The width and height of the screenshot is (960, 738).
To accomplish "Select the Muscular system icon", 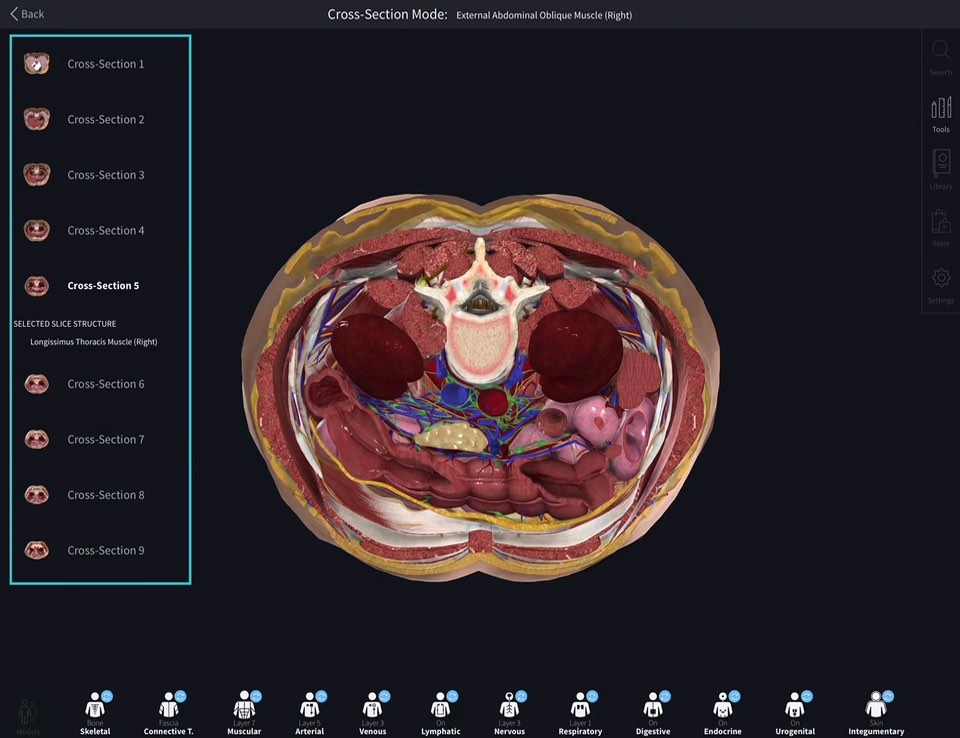I will point(244,706).
